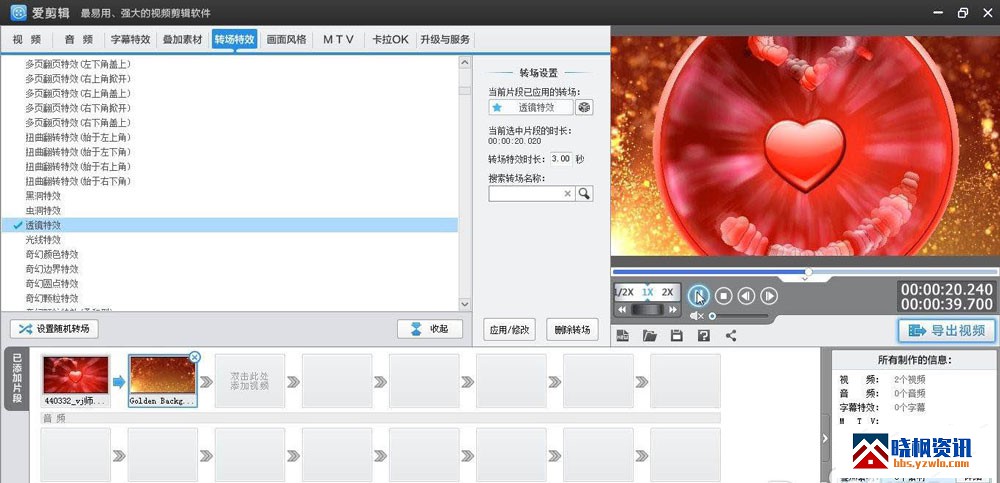Click the speed jog wheel slider
The width and height of the screenshot is (1000, 483).
(647, 309)
